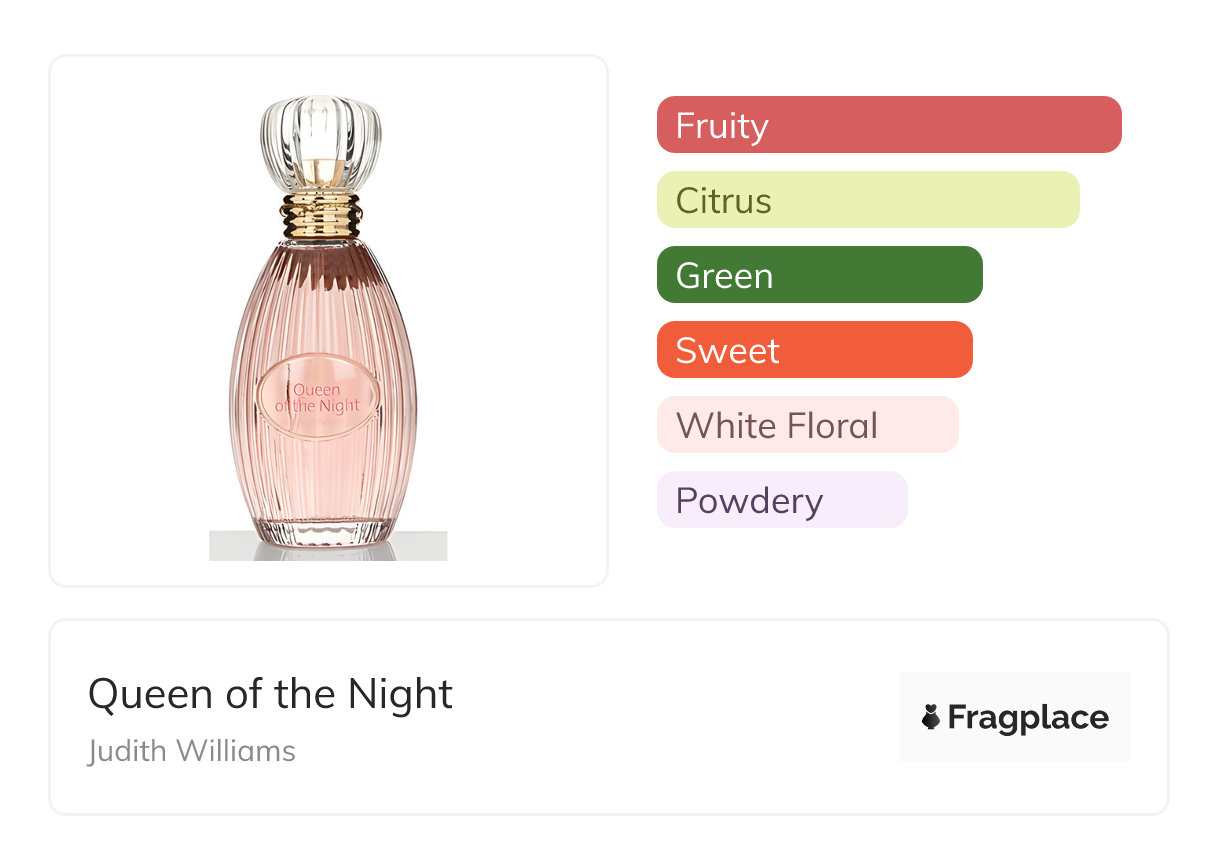Click the Fragplace bottle logo icon
Screen dimensions: 1218x864
pyautogui.click(x=931, y=717)
